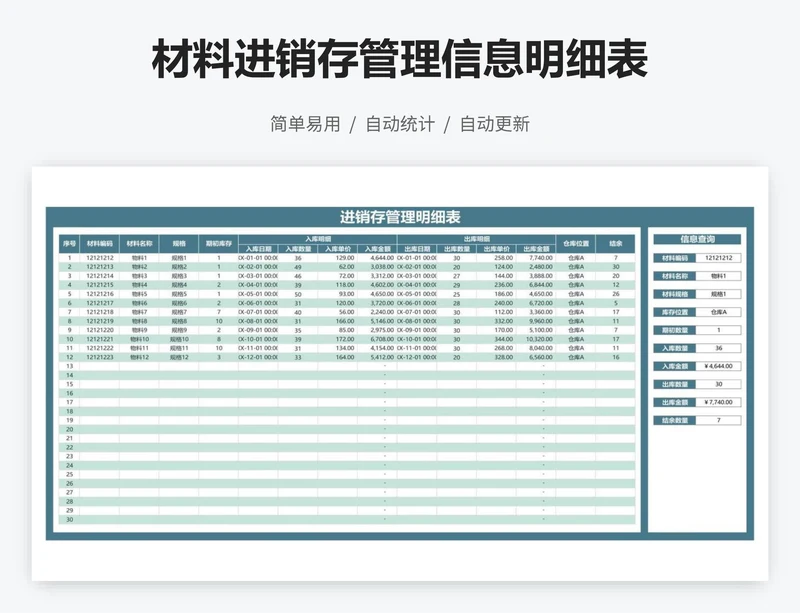The image size is (800, 613).
Task: Click row number 20 in the table
Action: [x=69, y=429]
